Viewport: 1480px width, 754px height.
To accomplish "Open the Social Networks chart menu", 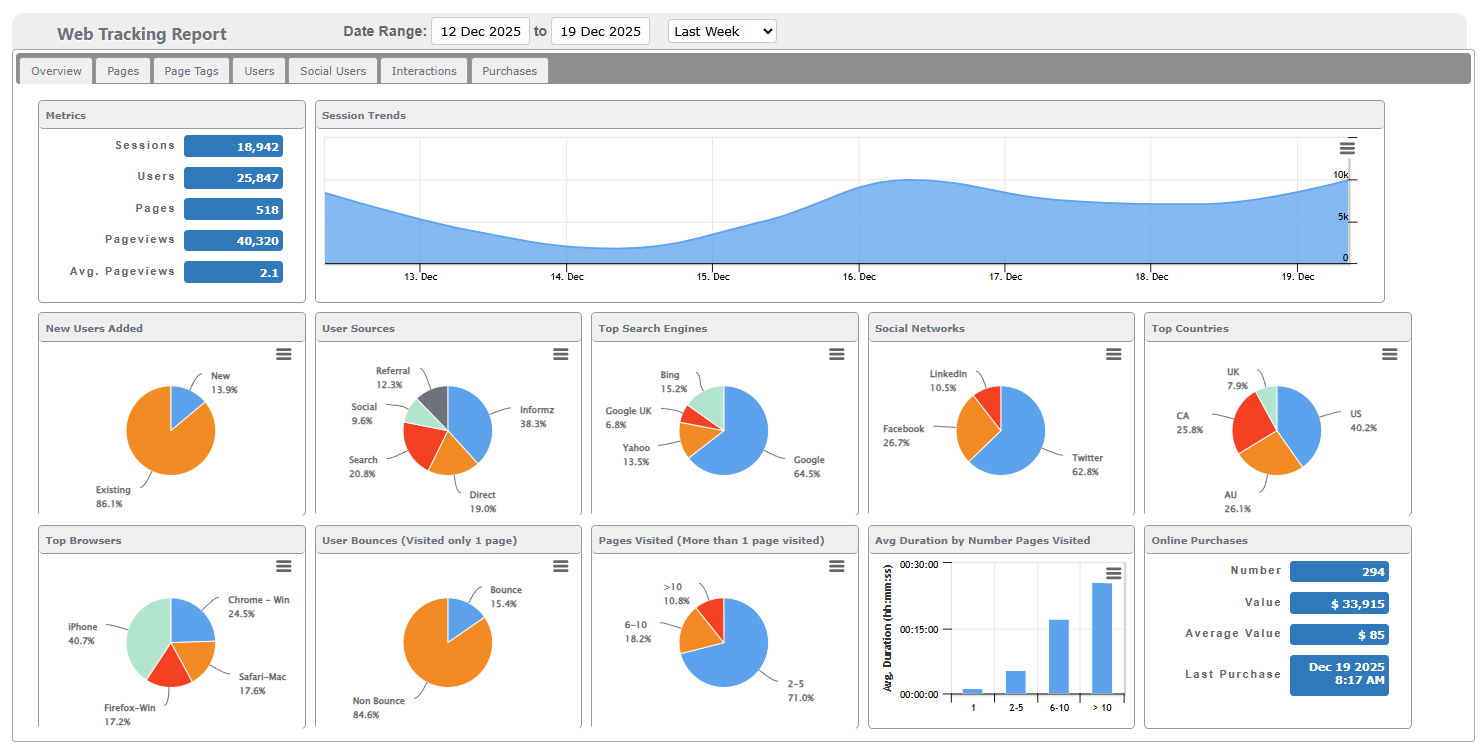I will click(x=1113, y=354).
